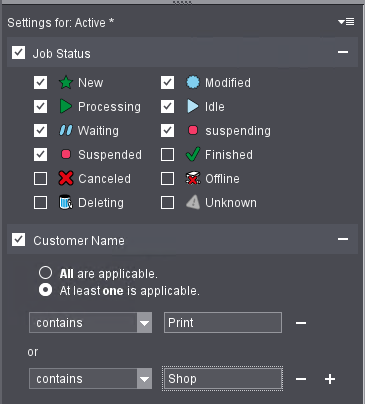Add another customer name condition with plus
Screen dimensions: 365x404
point(330,379)
